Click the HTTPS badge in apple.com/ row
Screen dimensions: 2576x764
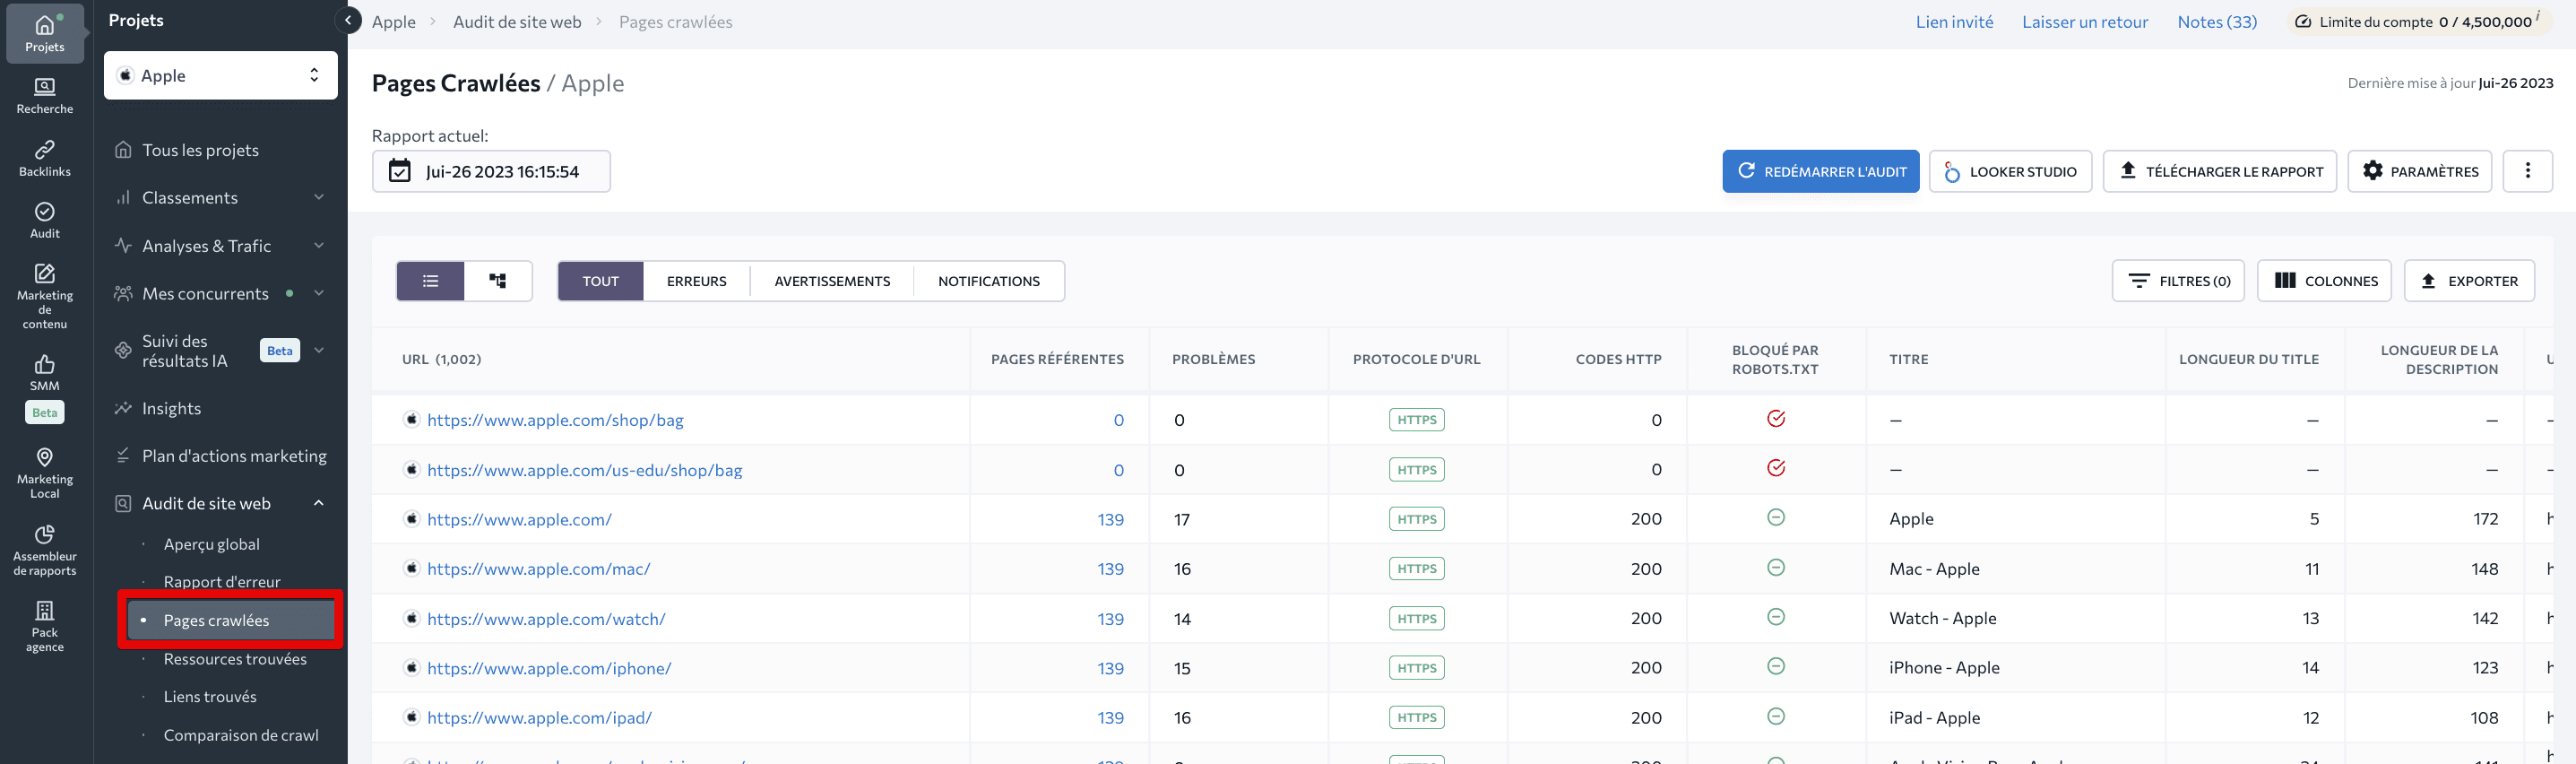[x=1417, y=519]
